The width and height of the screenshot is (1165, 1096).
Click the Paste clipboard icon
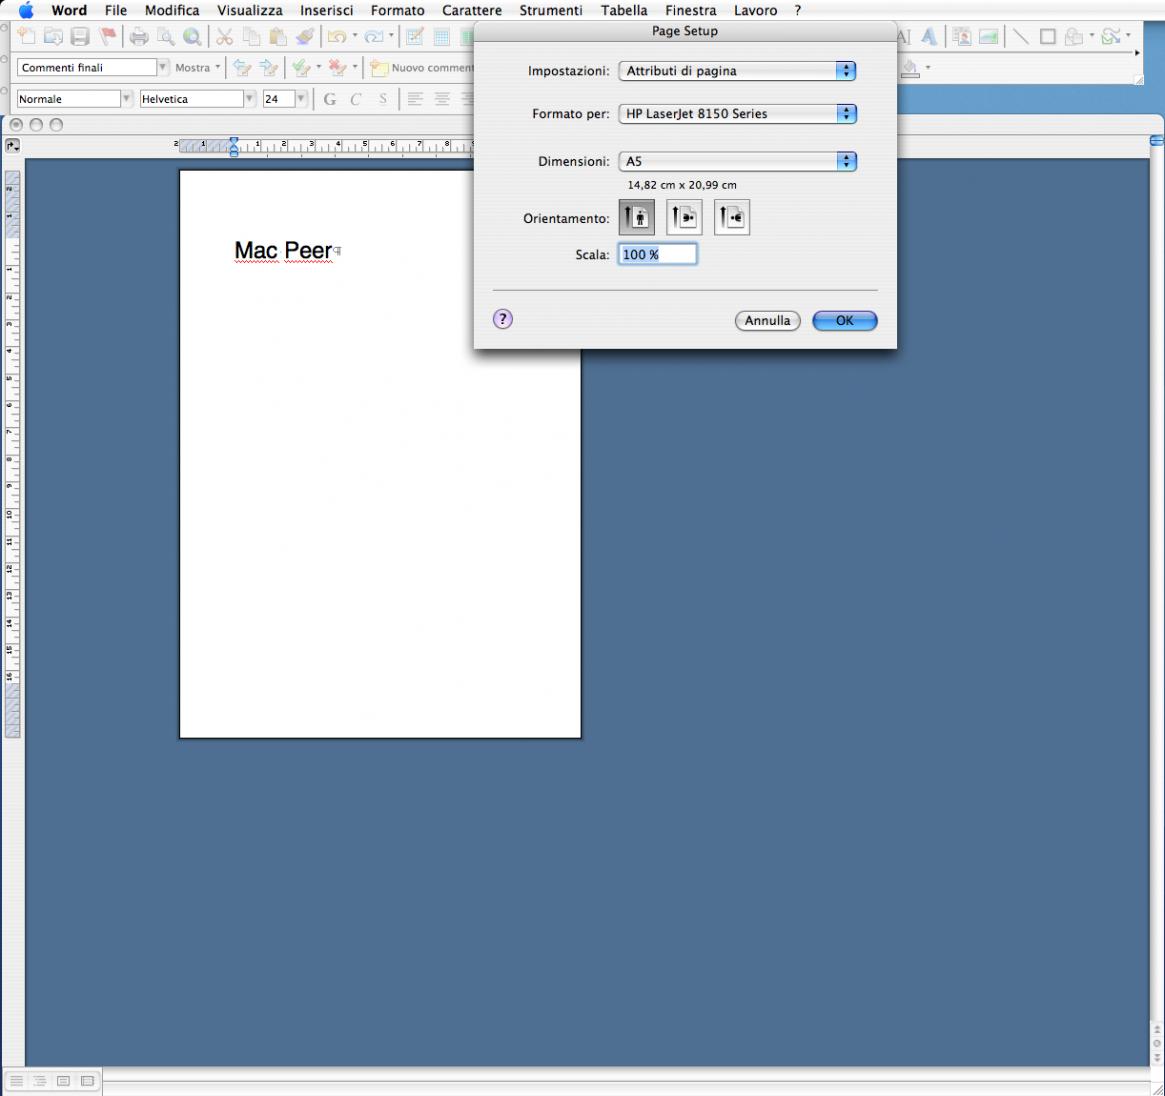pos(278,36)
